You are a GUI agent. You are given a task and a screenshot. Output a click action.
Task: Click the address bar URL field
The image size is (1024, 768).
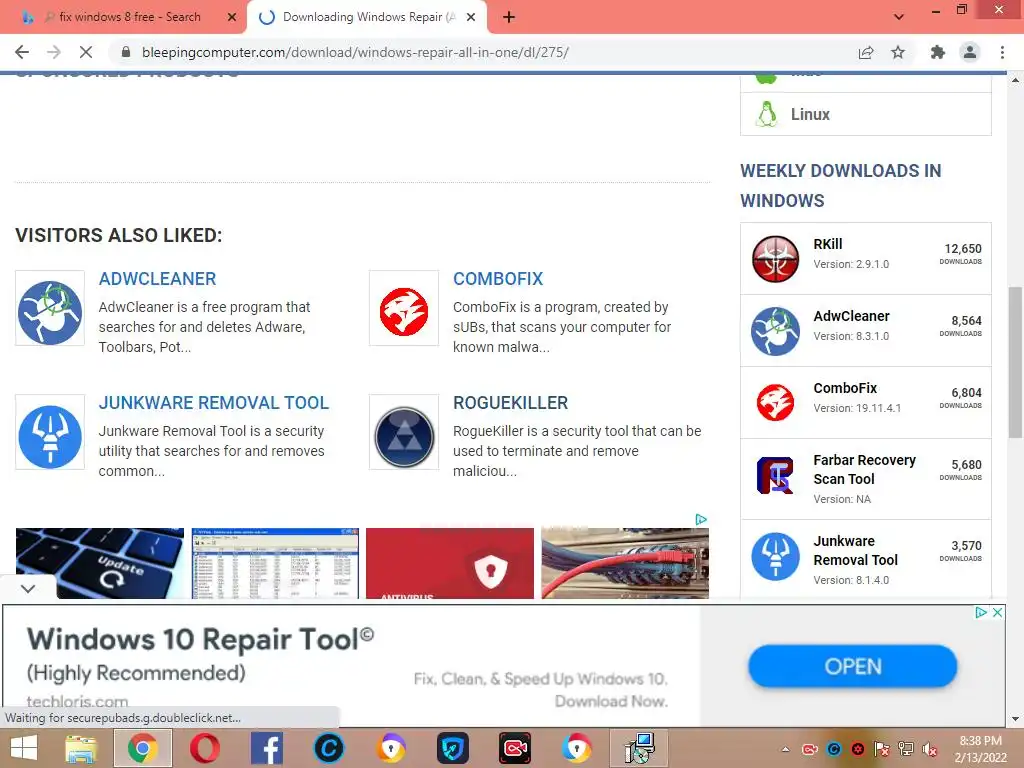pos(483,52)
